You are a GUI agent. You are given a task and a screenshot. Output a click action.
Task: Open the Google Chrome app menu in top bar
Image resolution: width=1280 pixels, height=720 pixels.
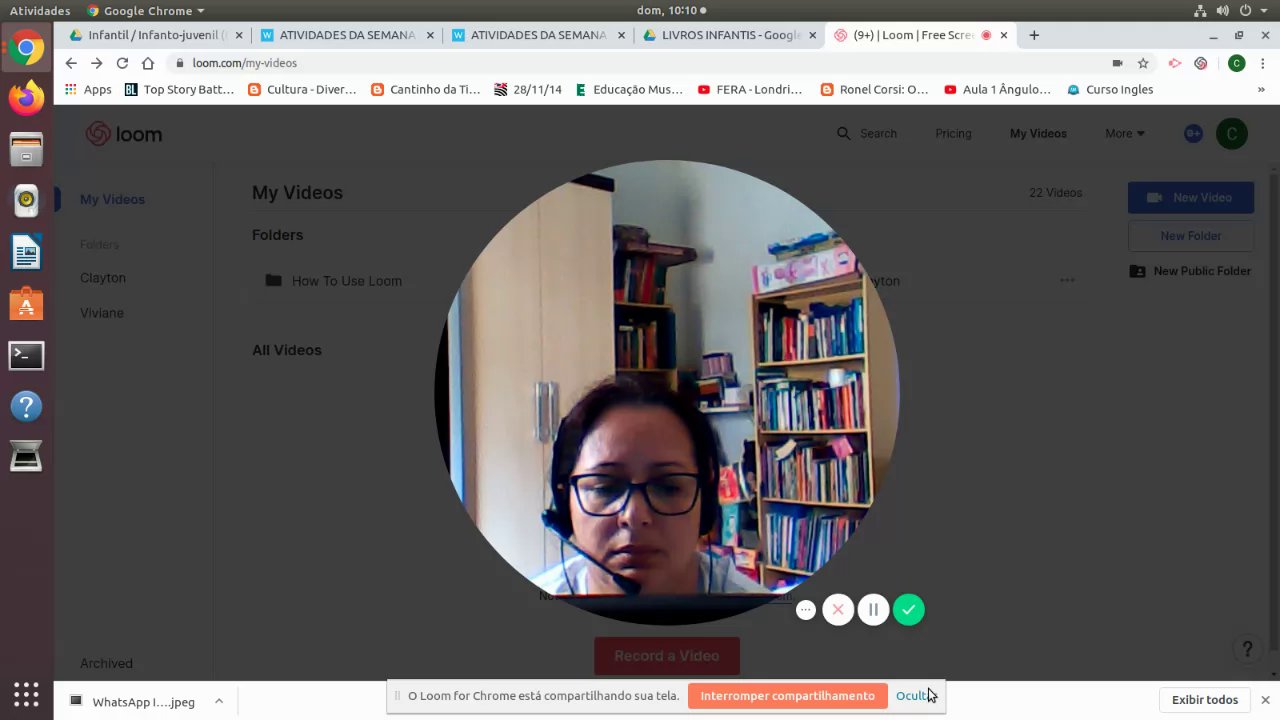pos(145,10)
